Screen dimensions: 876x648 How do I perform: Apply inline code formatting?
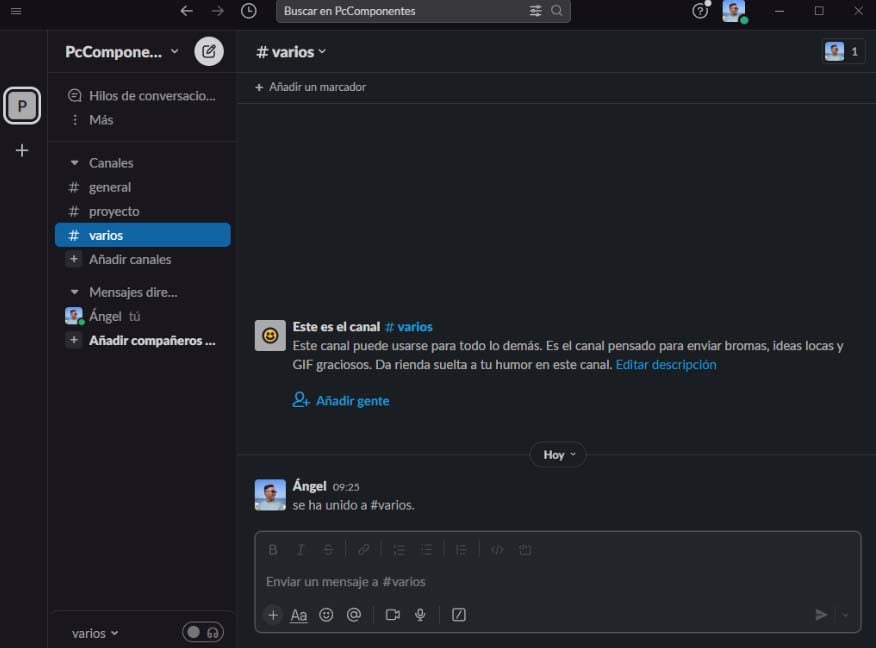click(x=497, y=550)
